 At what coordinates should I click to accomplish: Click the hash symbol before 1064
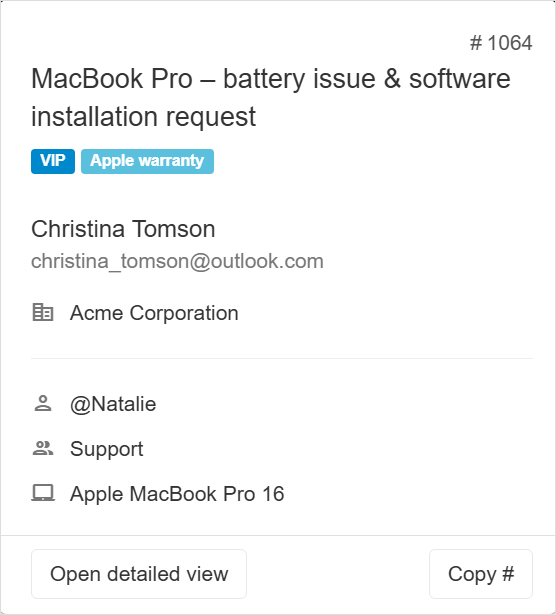tap(476, 43)
